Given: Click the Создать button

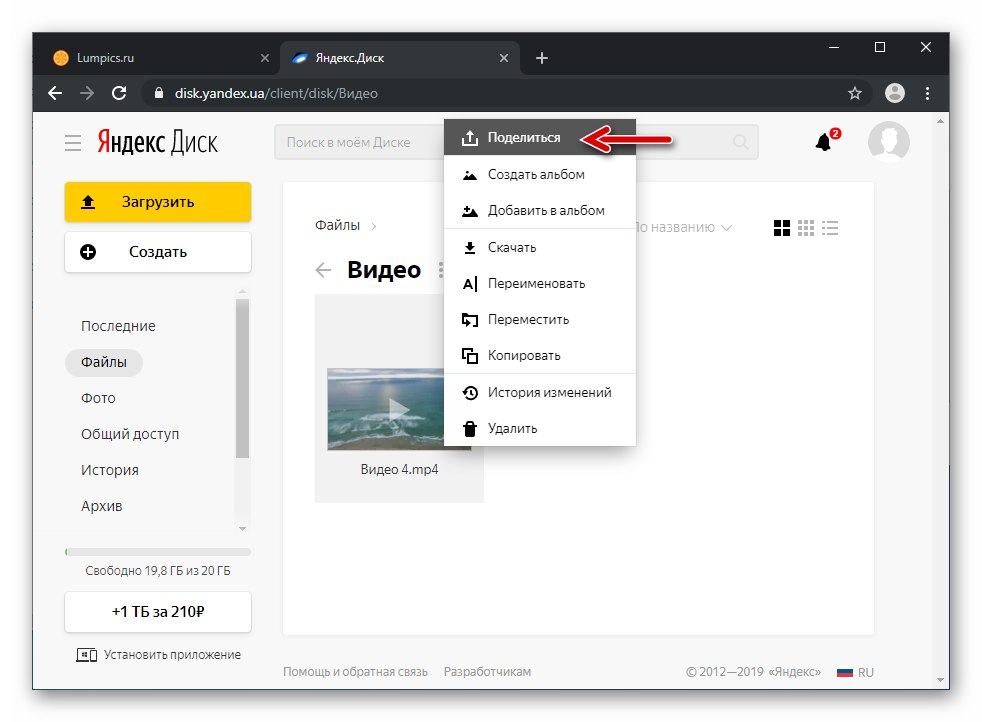Looking at the screenshot, I should point(158,252).
